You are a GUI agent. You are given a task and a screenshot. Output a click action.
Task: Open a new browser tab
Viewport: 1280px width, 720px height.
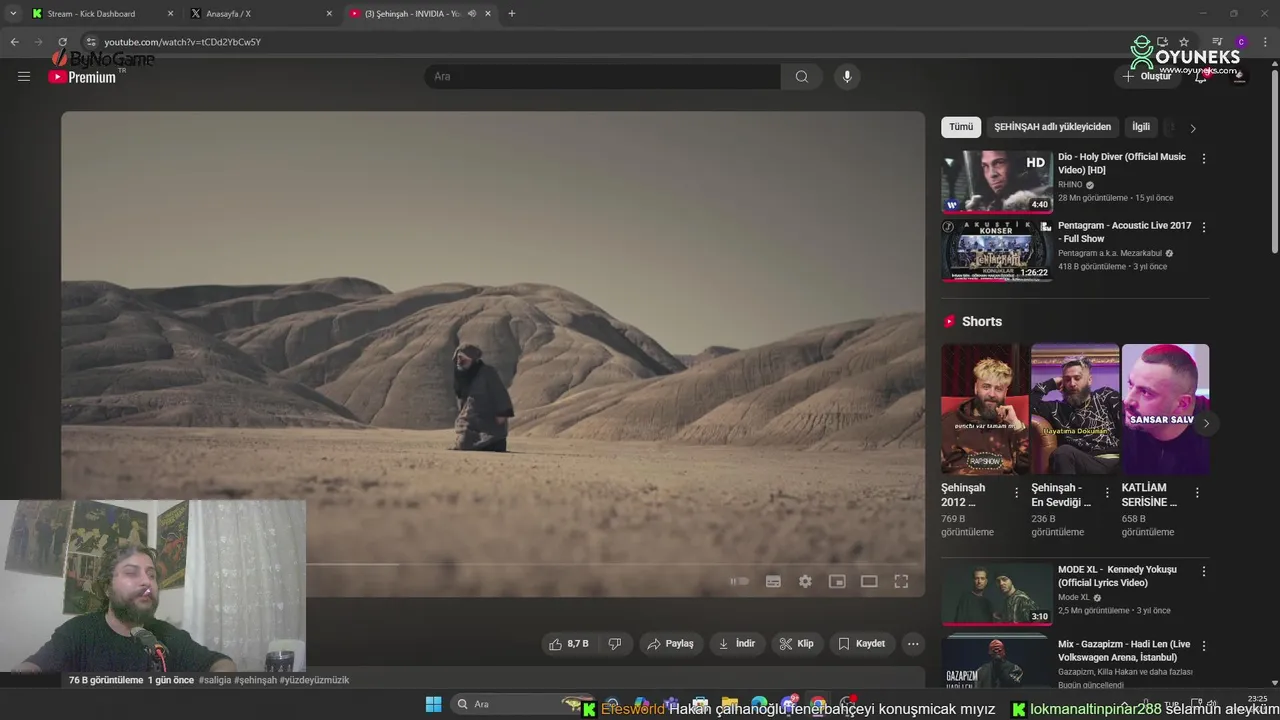tap(512, 14)
